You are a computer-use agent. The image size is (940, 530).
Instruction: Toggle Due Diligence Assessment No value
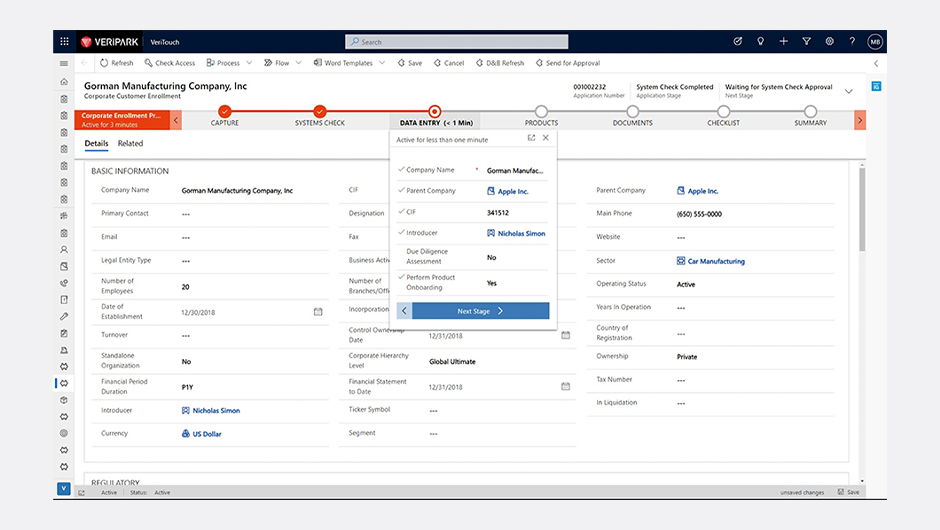pyautogui.click(x=492, y=257)
